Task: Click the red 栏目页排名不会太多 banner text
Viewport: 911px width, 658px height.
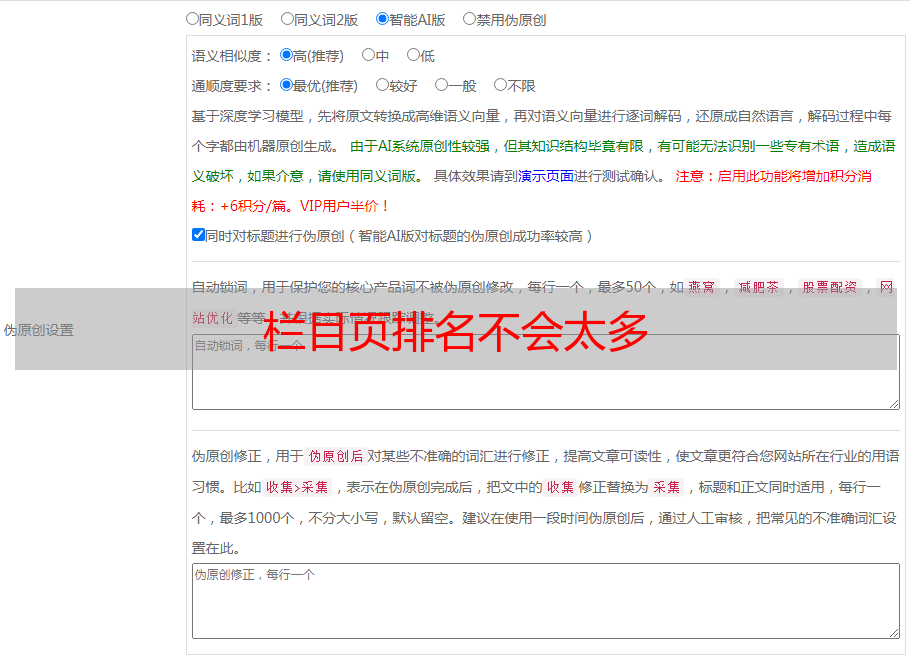Action: (x=456, y=330)
